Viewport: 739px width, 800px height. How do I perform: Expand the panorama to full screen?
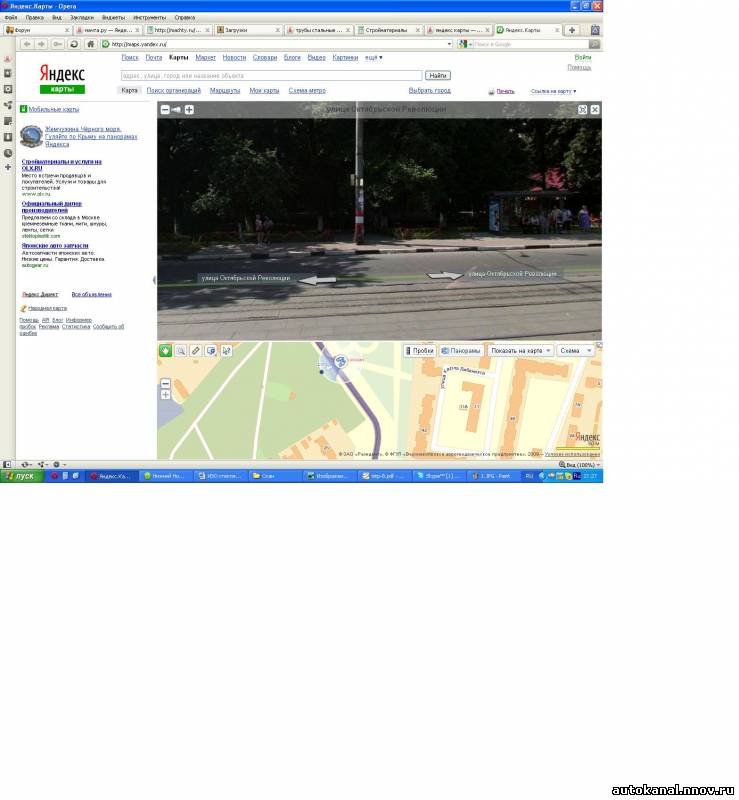tap(582, 110)
